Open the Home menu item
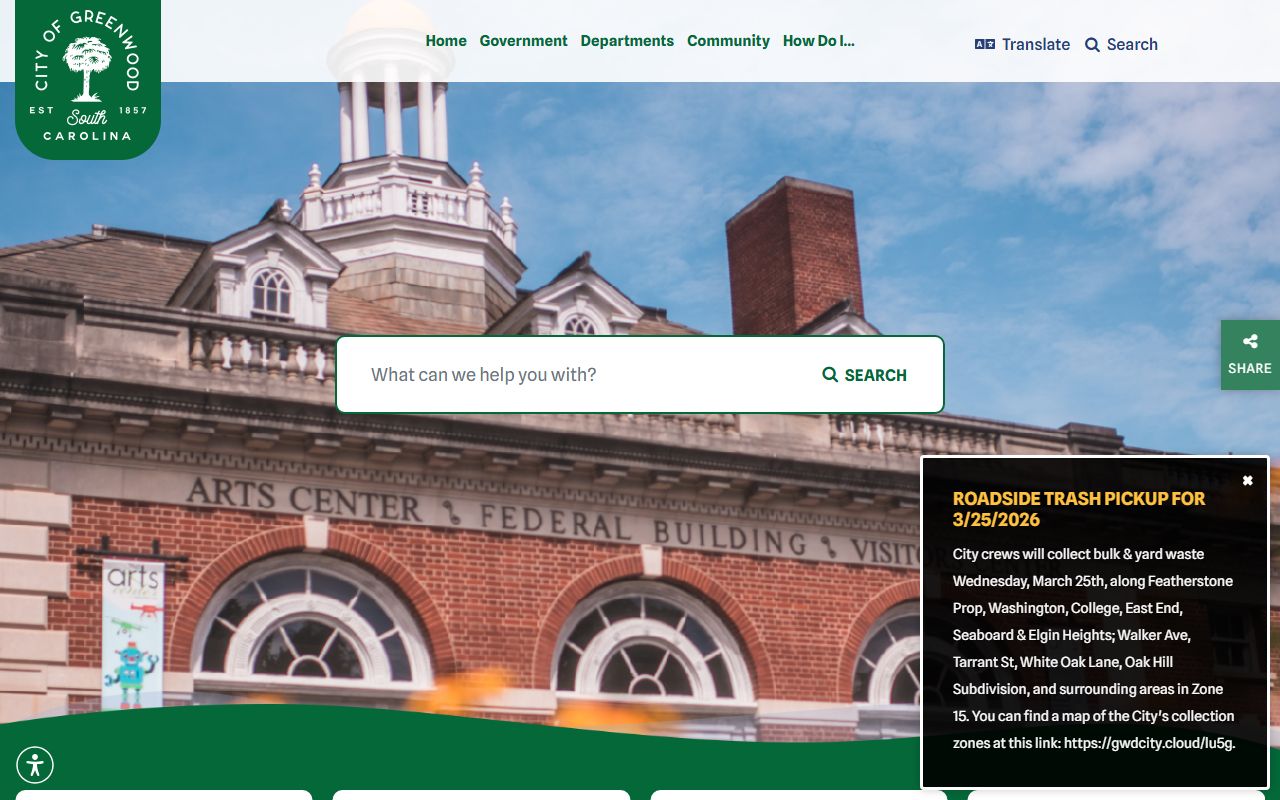This screenshot has height=800, width=1280. pyautogui.click(x=446, y=41)
